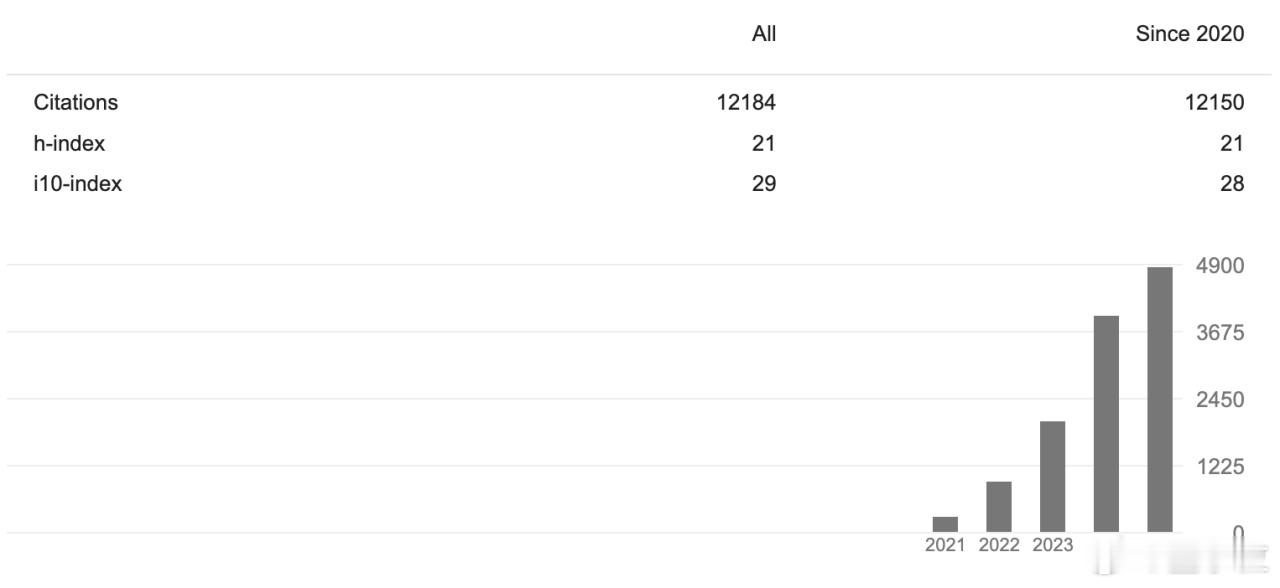Click the h-index row label
The image size is (1280, 588).
69,143
